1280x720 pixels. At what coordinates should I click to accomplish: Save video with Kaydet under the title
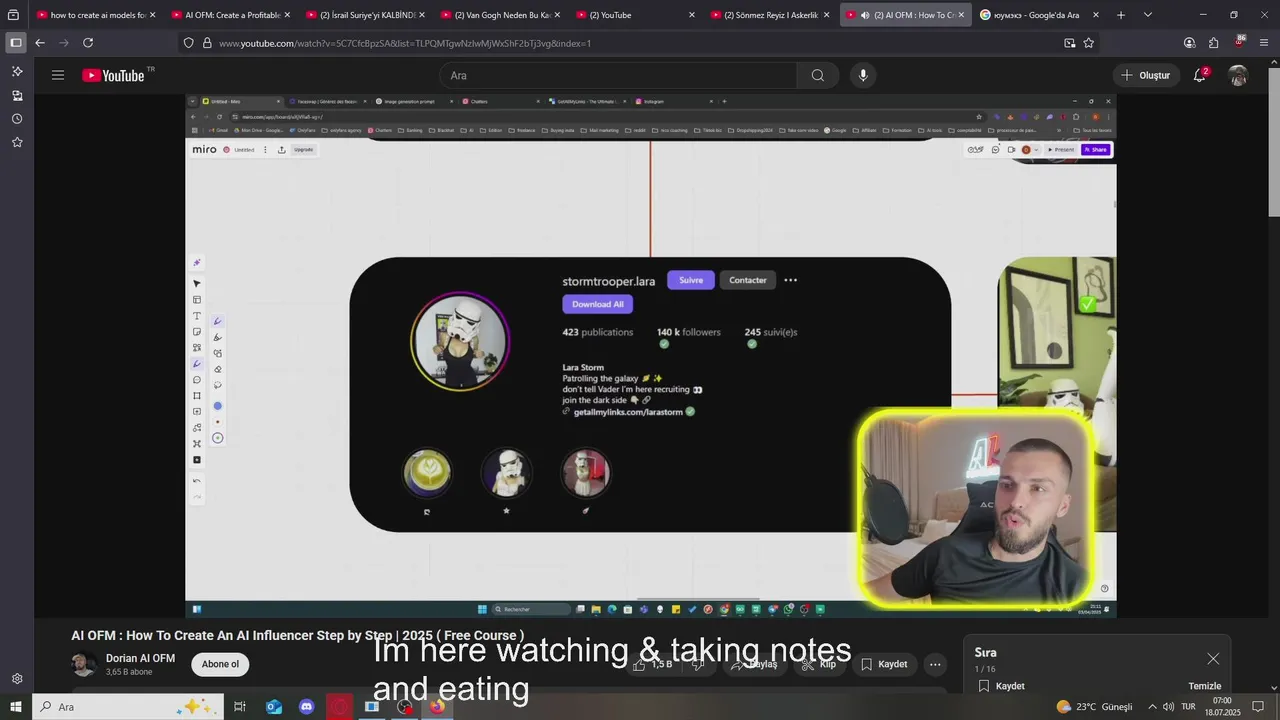[884, 664]
